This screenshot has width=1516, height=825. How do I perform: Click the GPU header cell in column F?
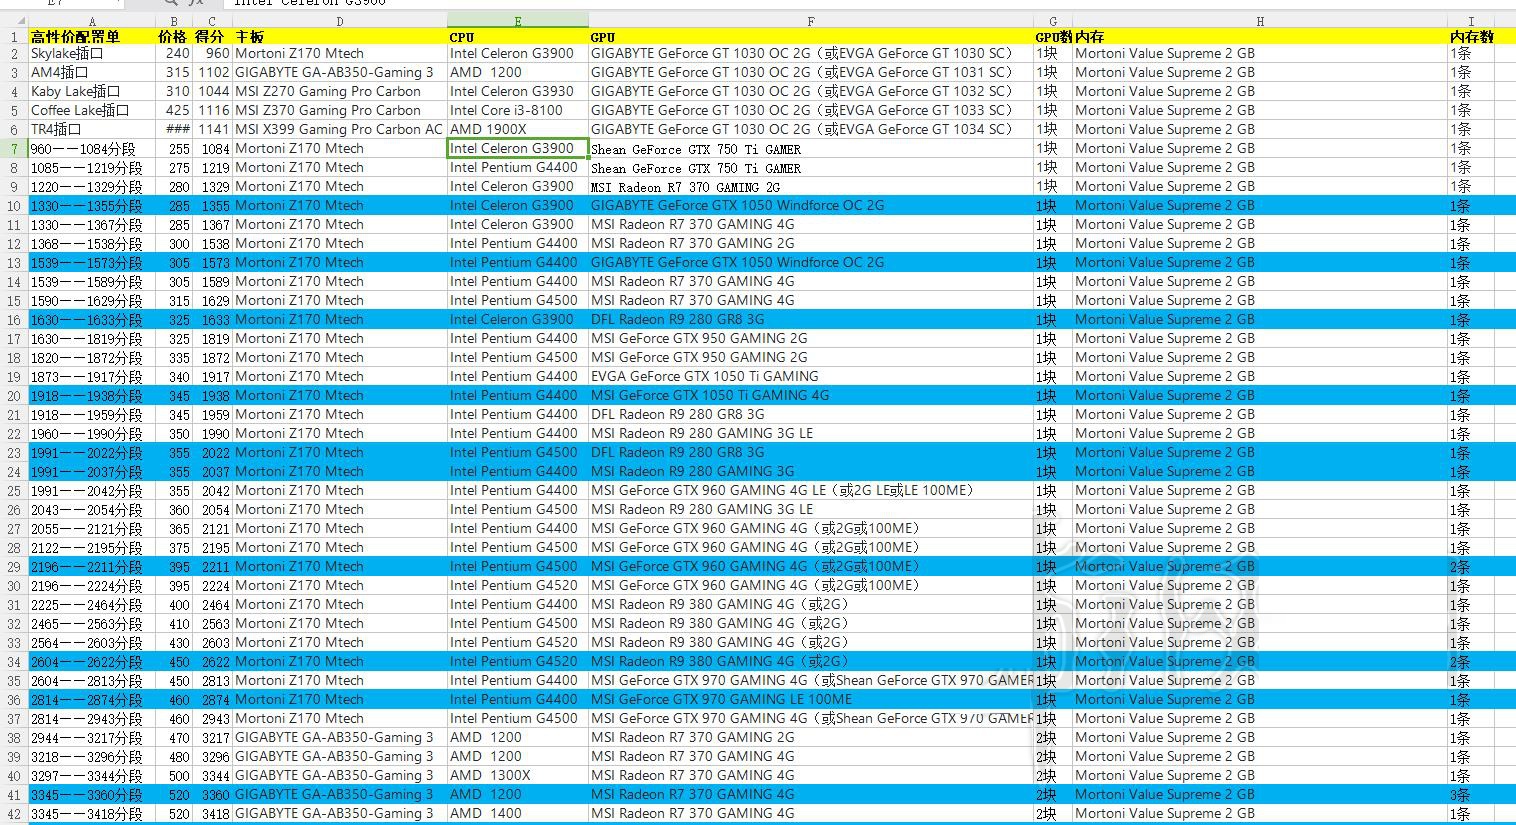811,37
